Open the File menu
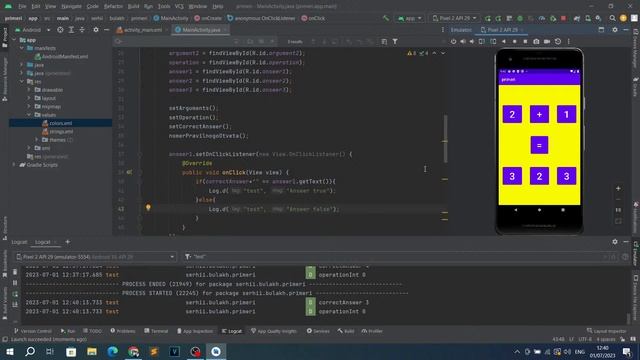Image resolution: width=640 pixels, height=360 pixels. 22,7
